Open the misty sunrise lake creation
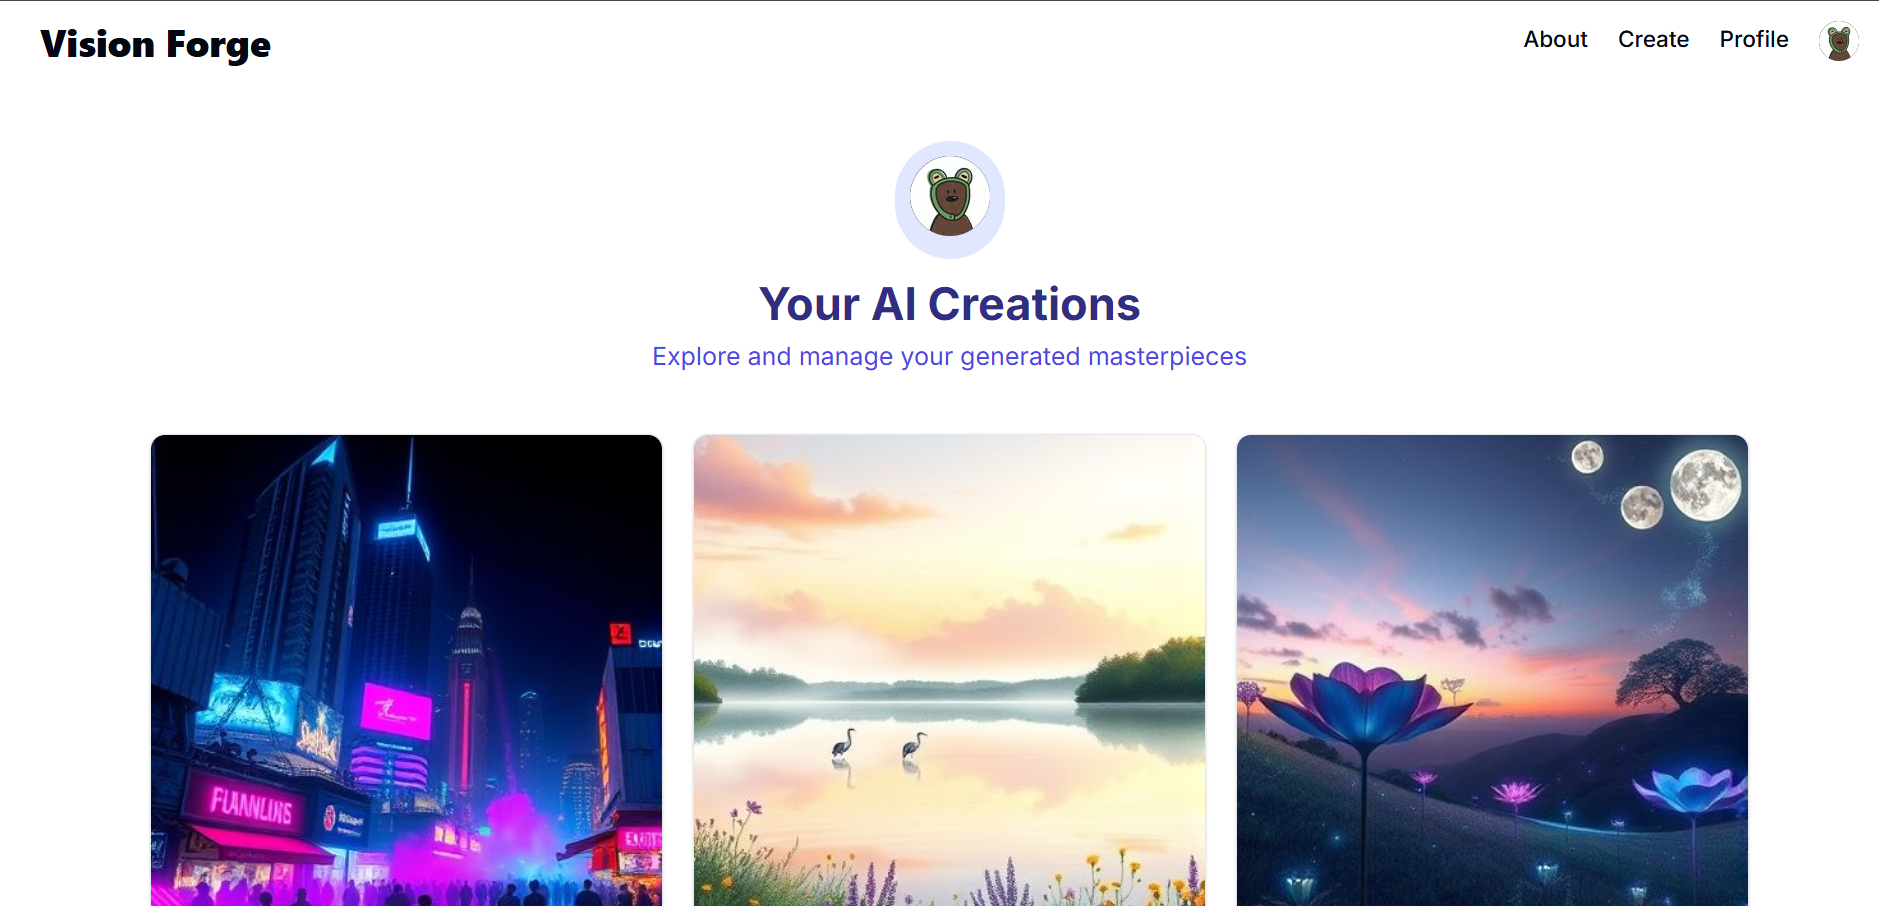 pos(949,670)
